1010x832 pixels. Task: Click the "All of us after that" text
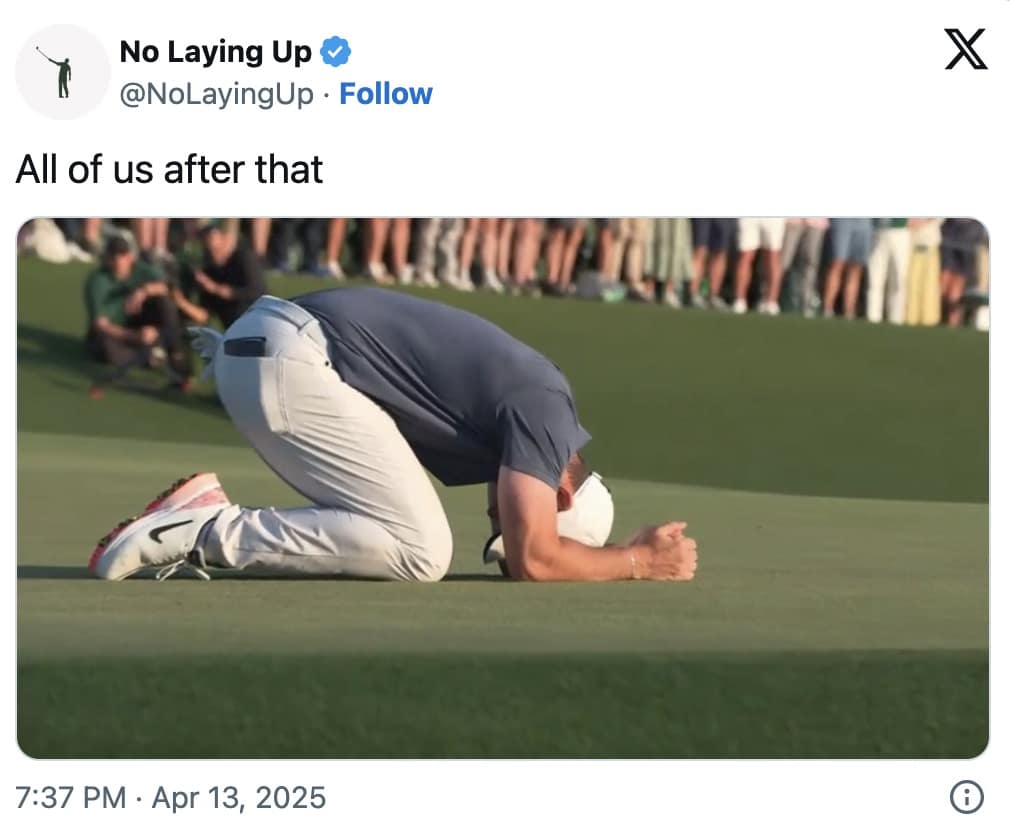[x=169, y=169]
